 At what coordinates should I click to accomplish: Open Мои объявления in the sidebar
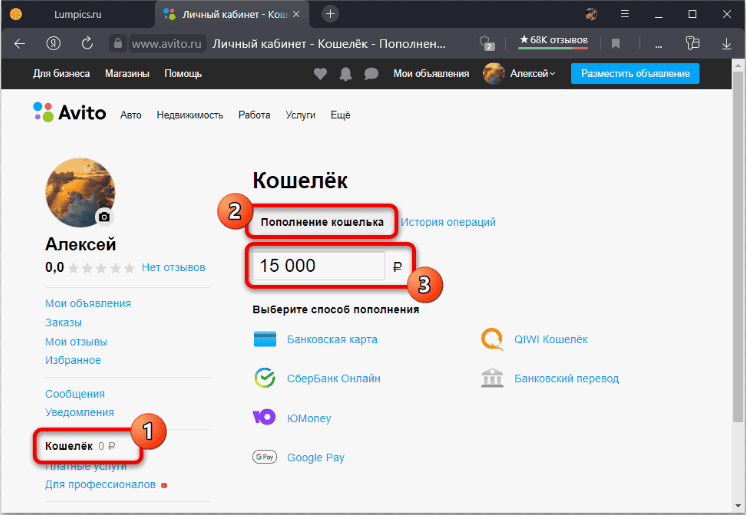(x=88, y=303)
